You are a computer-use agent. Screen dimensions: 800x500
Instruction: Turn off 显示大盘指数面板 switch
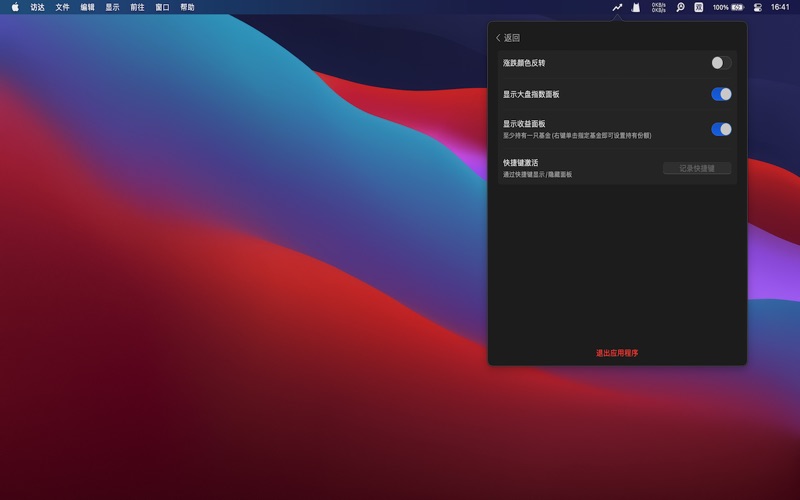[x=721, y=94]
